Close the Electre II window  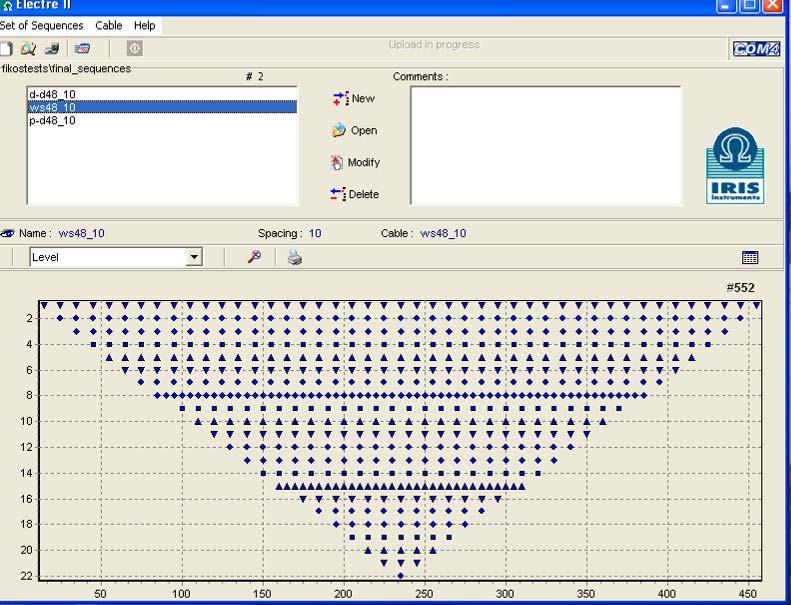pos(772,6)
